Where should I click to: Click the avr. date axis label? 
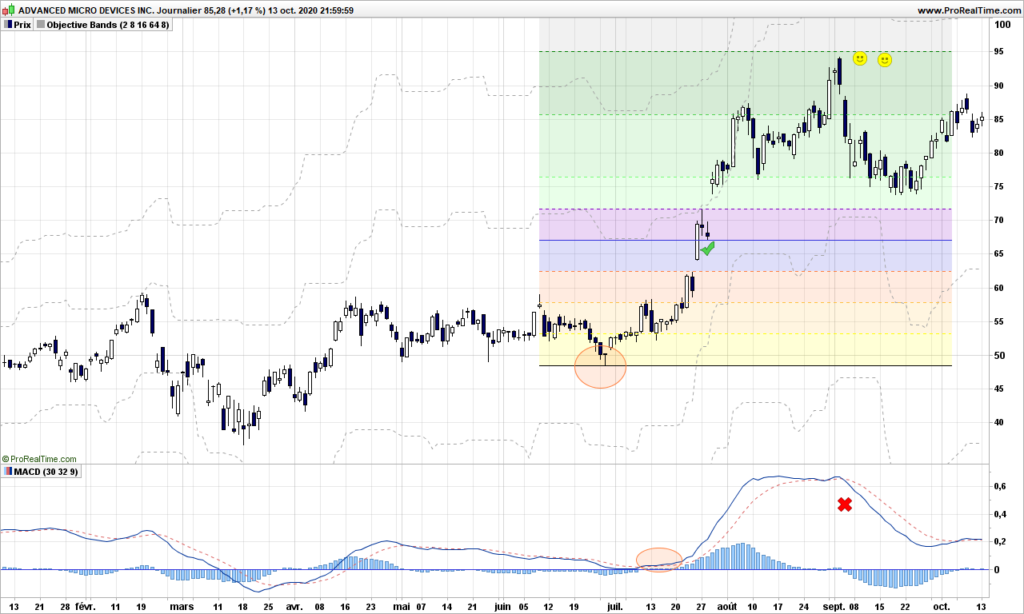click(x=295, y=606)
